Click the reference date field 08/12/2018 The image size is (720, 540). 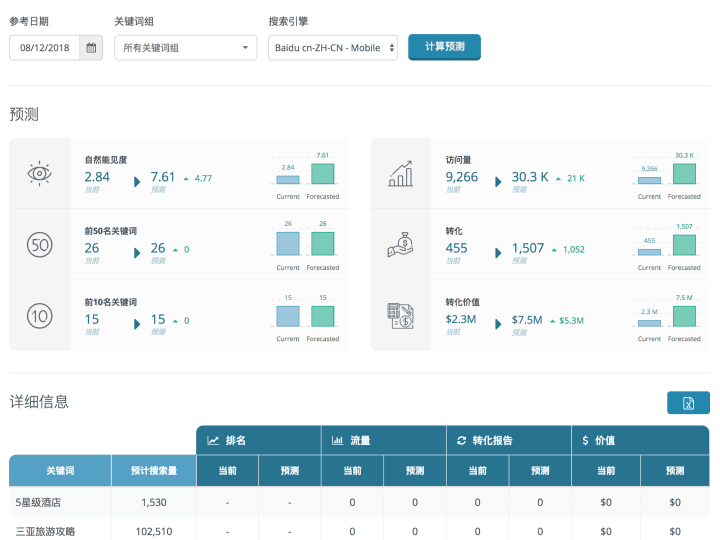[x=45, y=48]
